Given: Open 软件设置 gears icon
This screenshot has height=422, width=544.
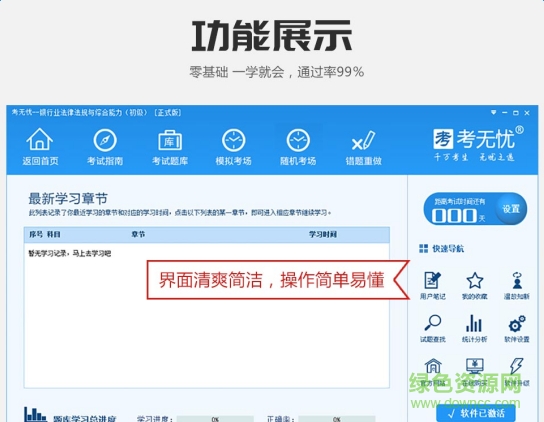Looking at the screenshot, I should (517, 323).
